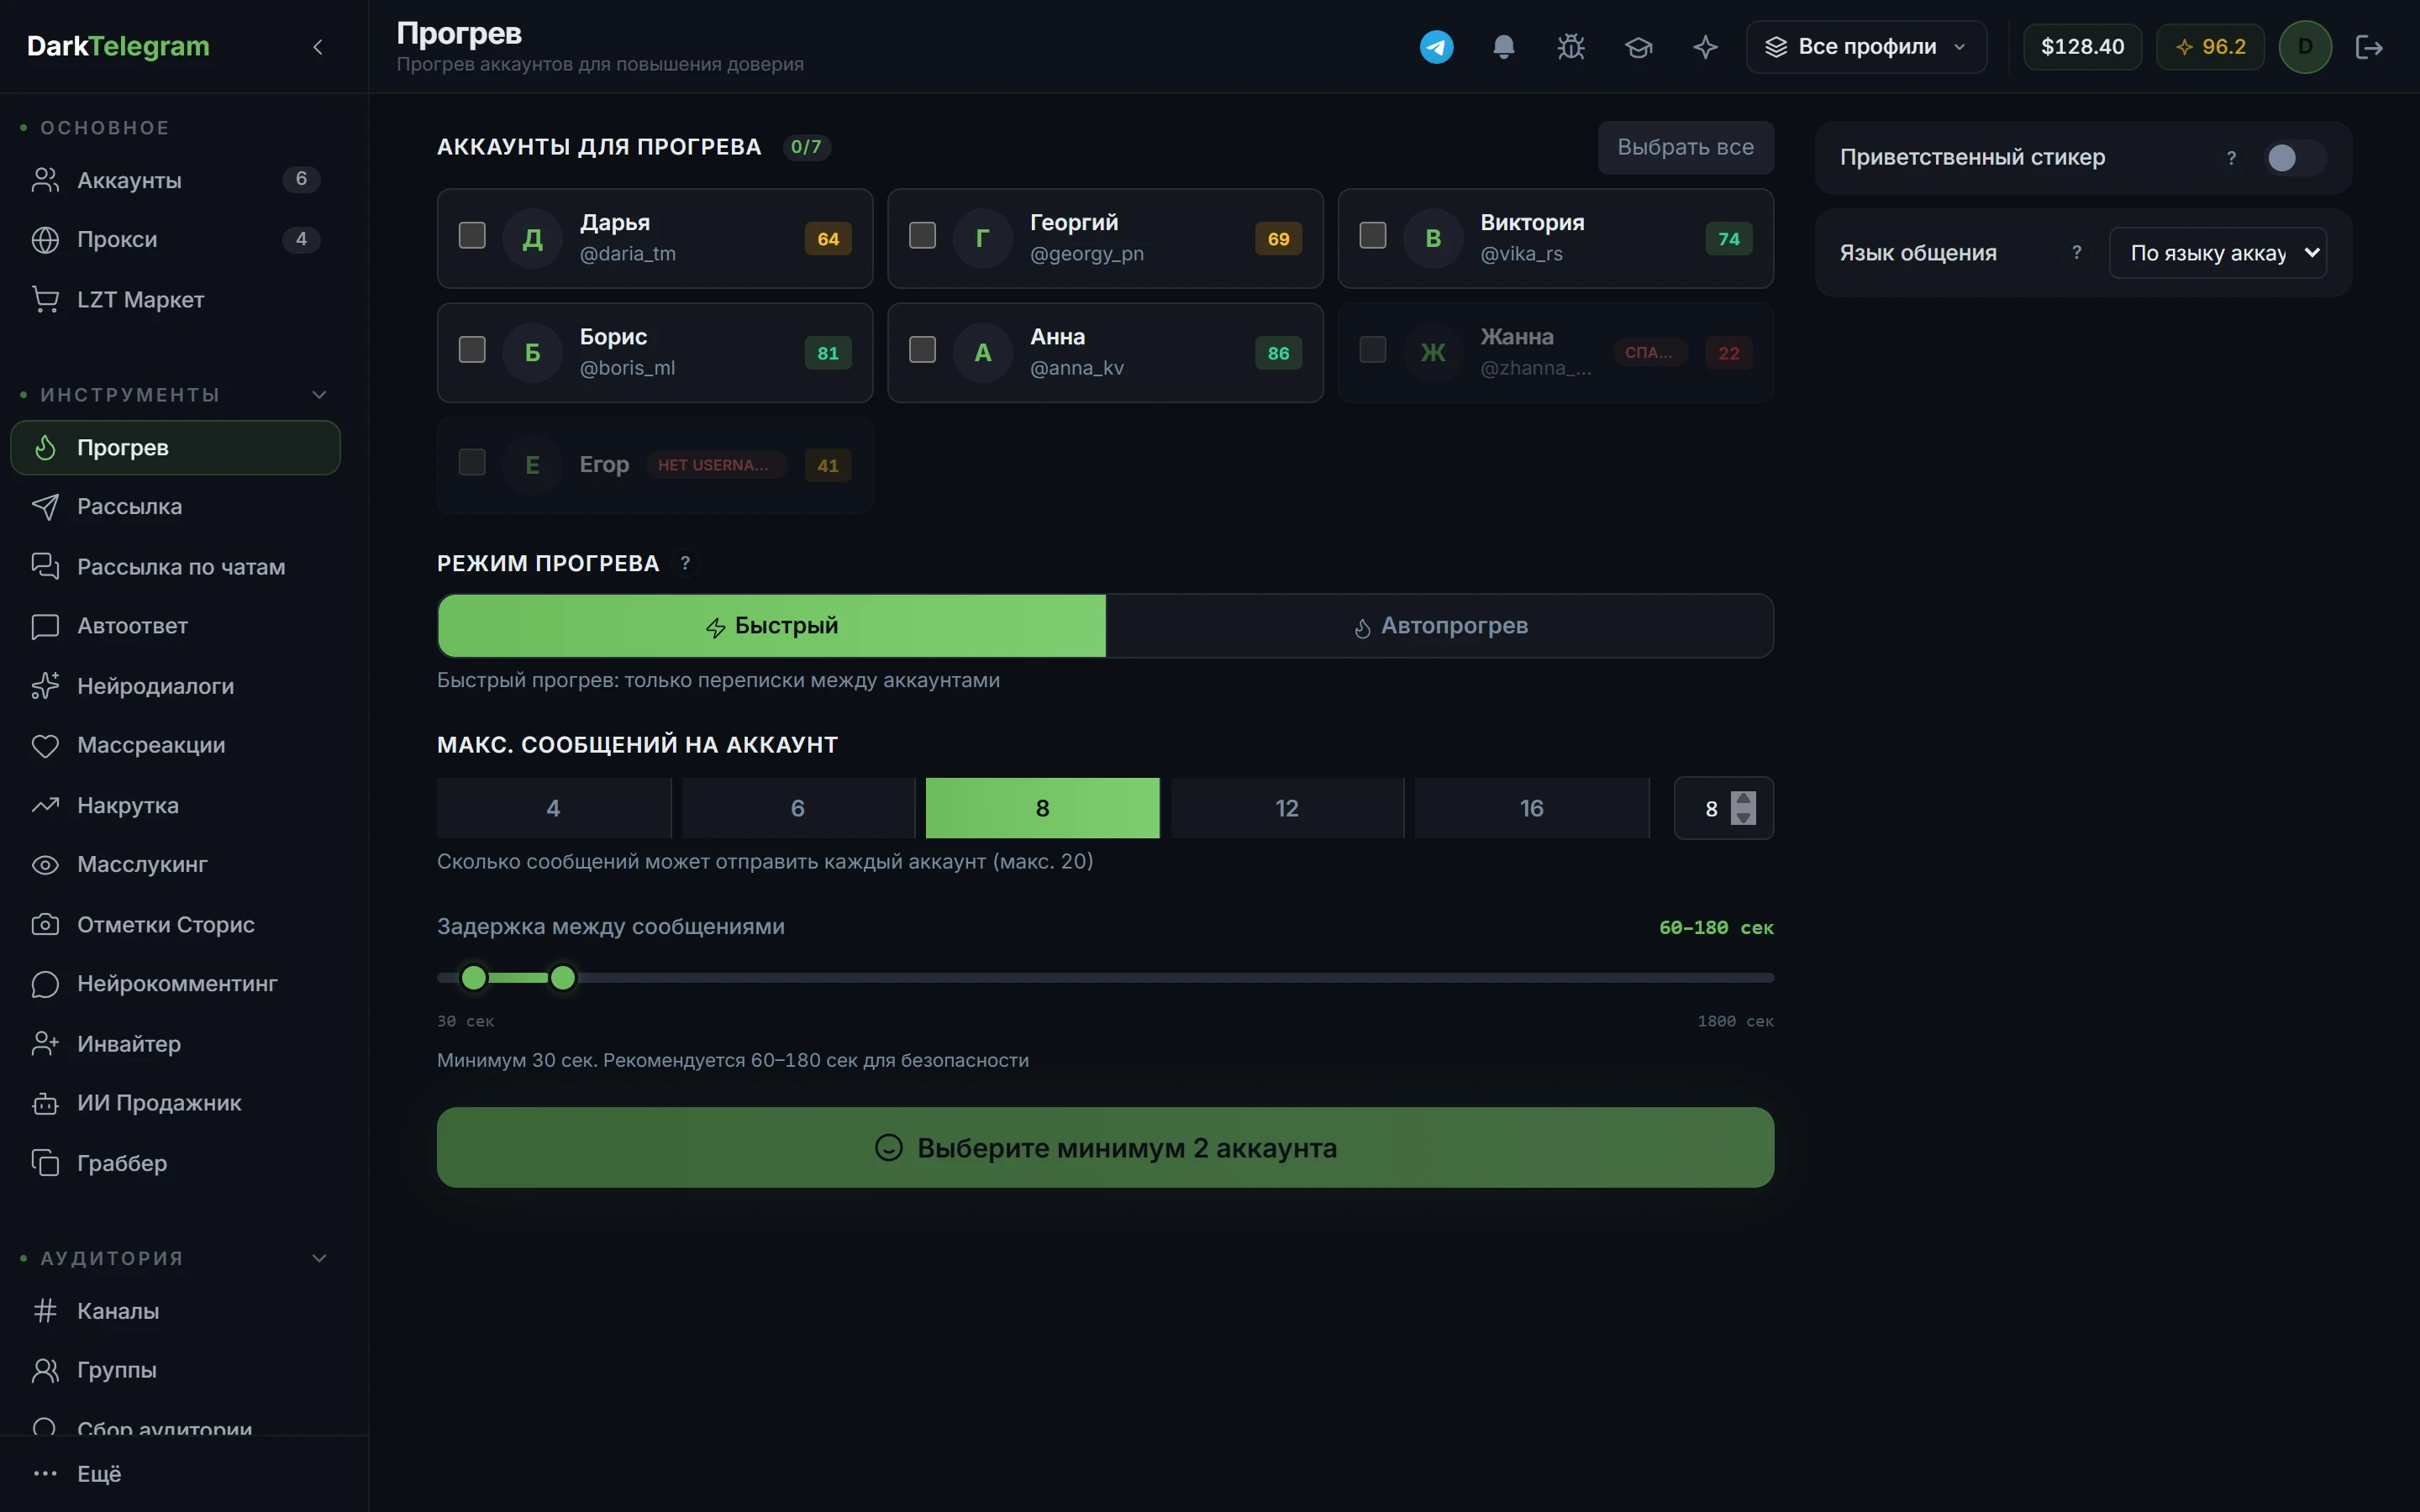Open Proxies via the globe icon
This screenshot has height=1512, width=2420.
(45, 240)
